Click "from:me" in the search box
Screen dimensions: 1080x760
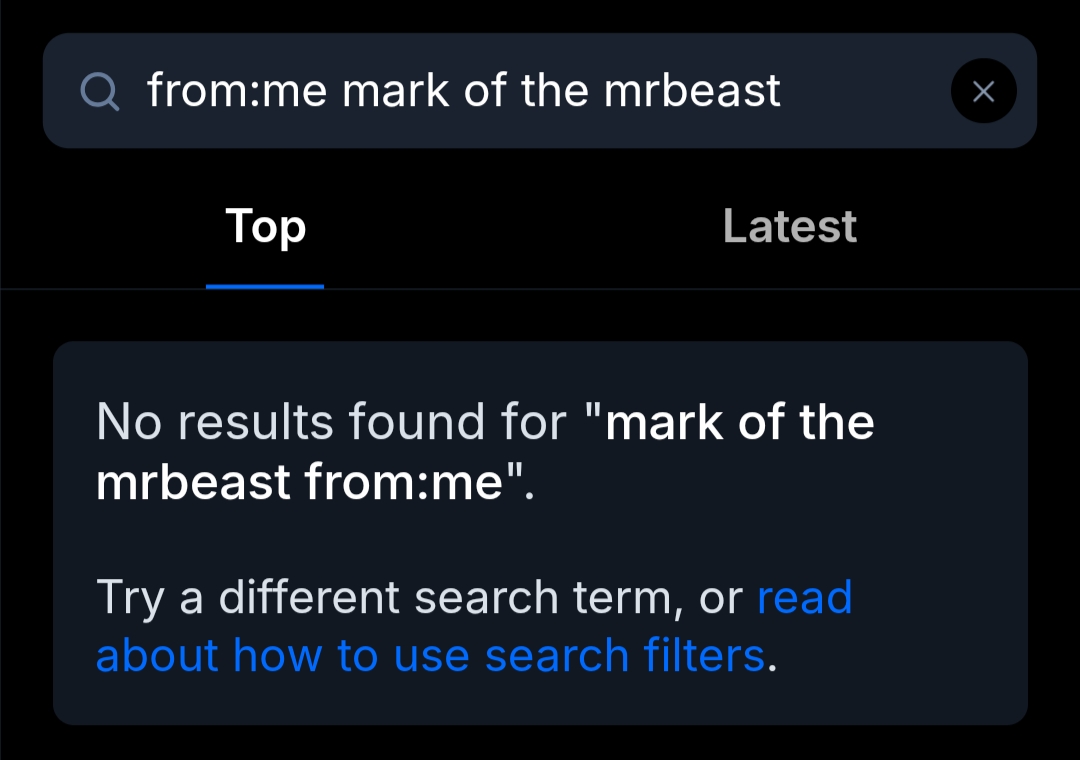(237, 91)
